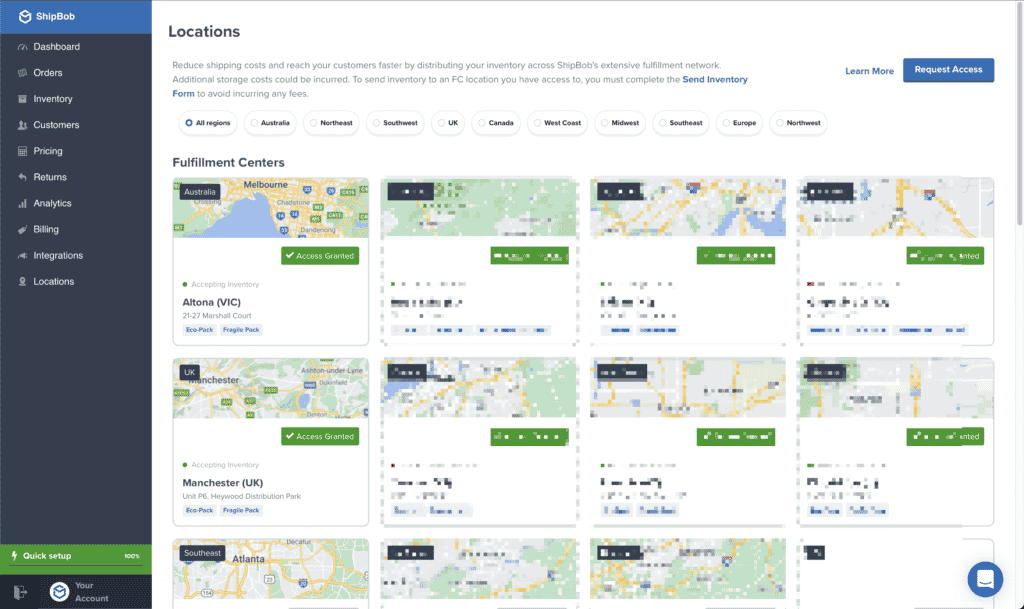Click the Locations pin icon
Screen dimensions: 1024x609
[x=22, y=282]
